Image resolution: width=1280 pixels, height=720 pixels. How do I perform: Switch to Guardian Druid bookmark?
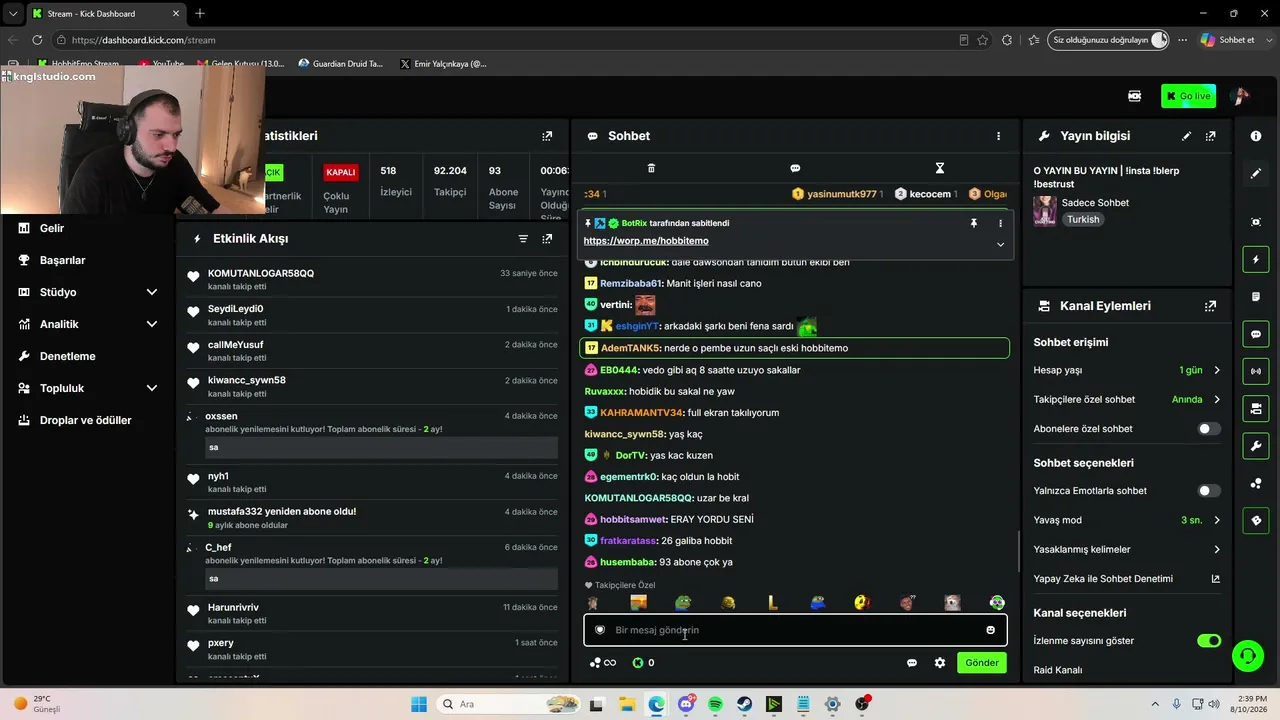click(340, 64)
